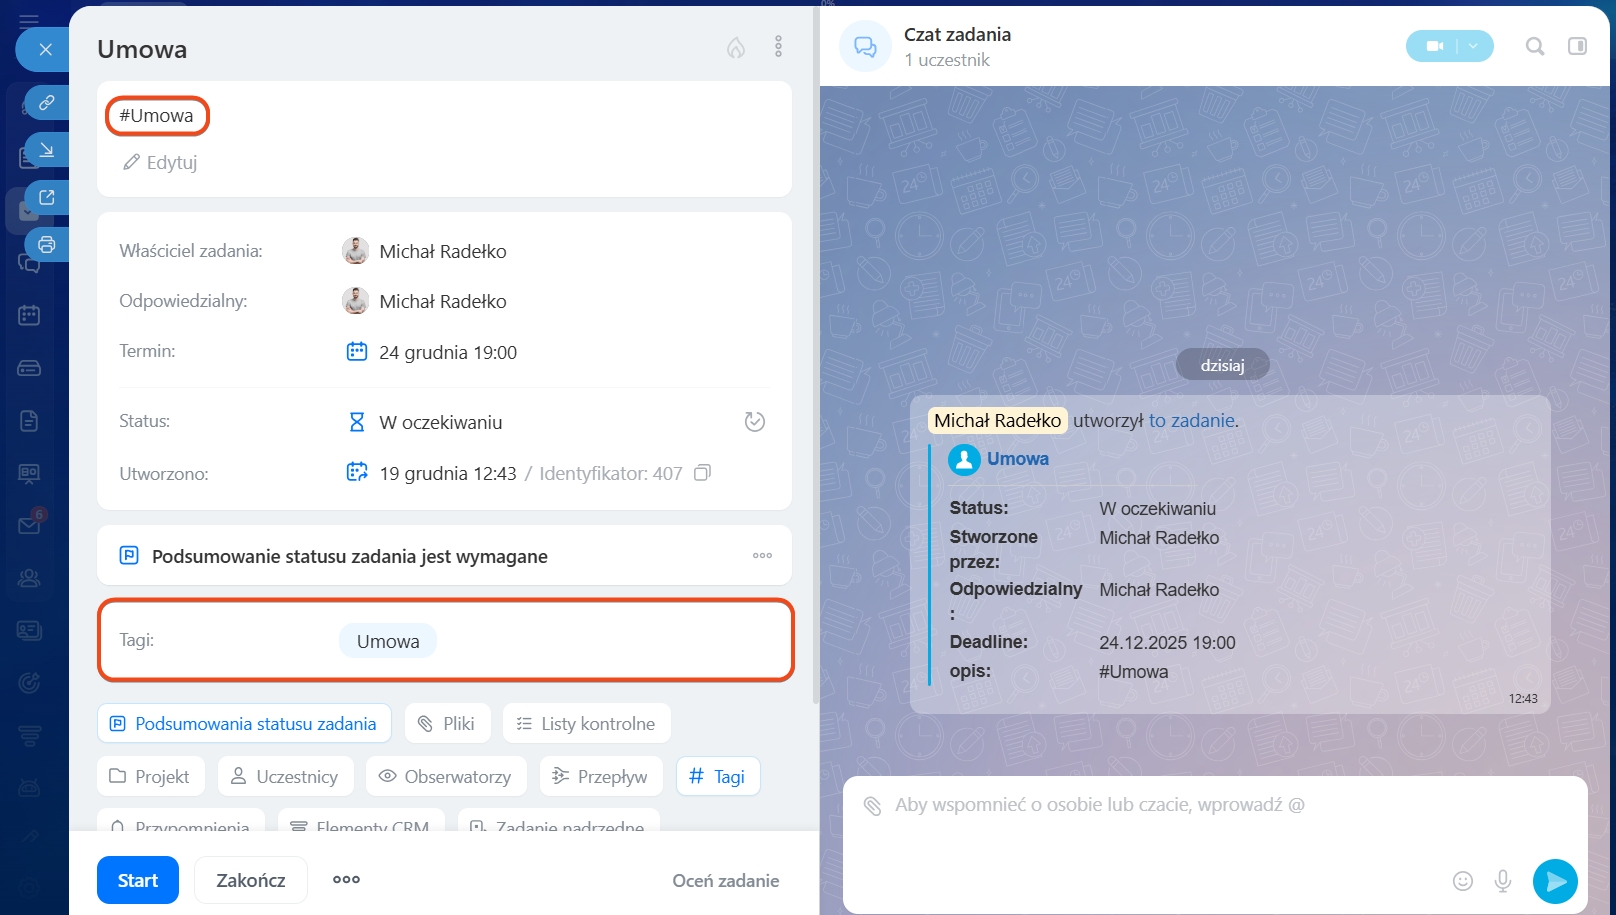
Task: Open the Pliki section
Action: click(x=448, y=723)
